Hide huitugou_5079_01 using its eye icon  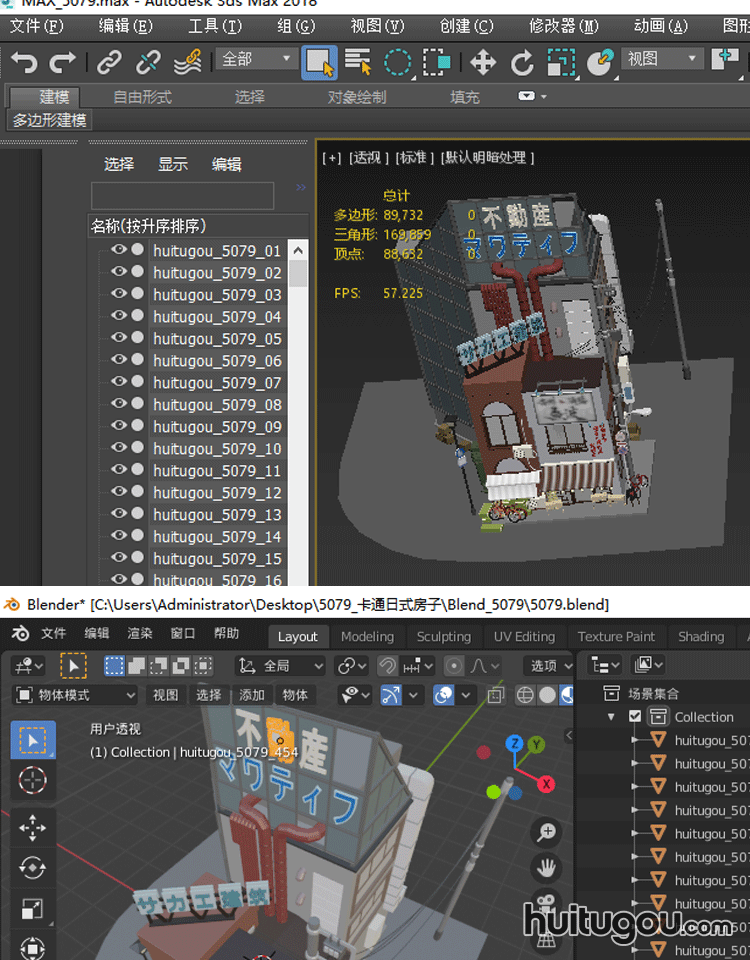(x=118, y=250)
